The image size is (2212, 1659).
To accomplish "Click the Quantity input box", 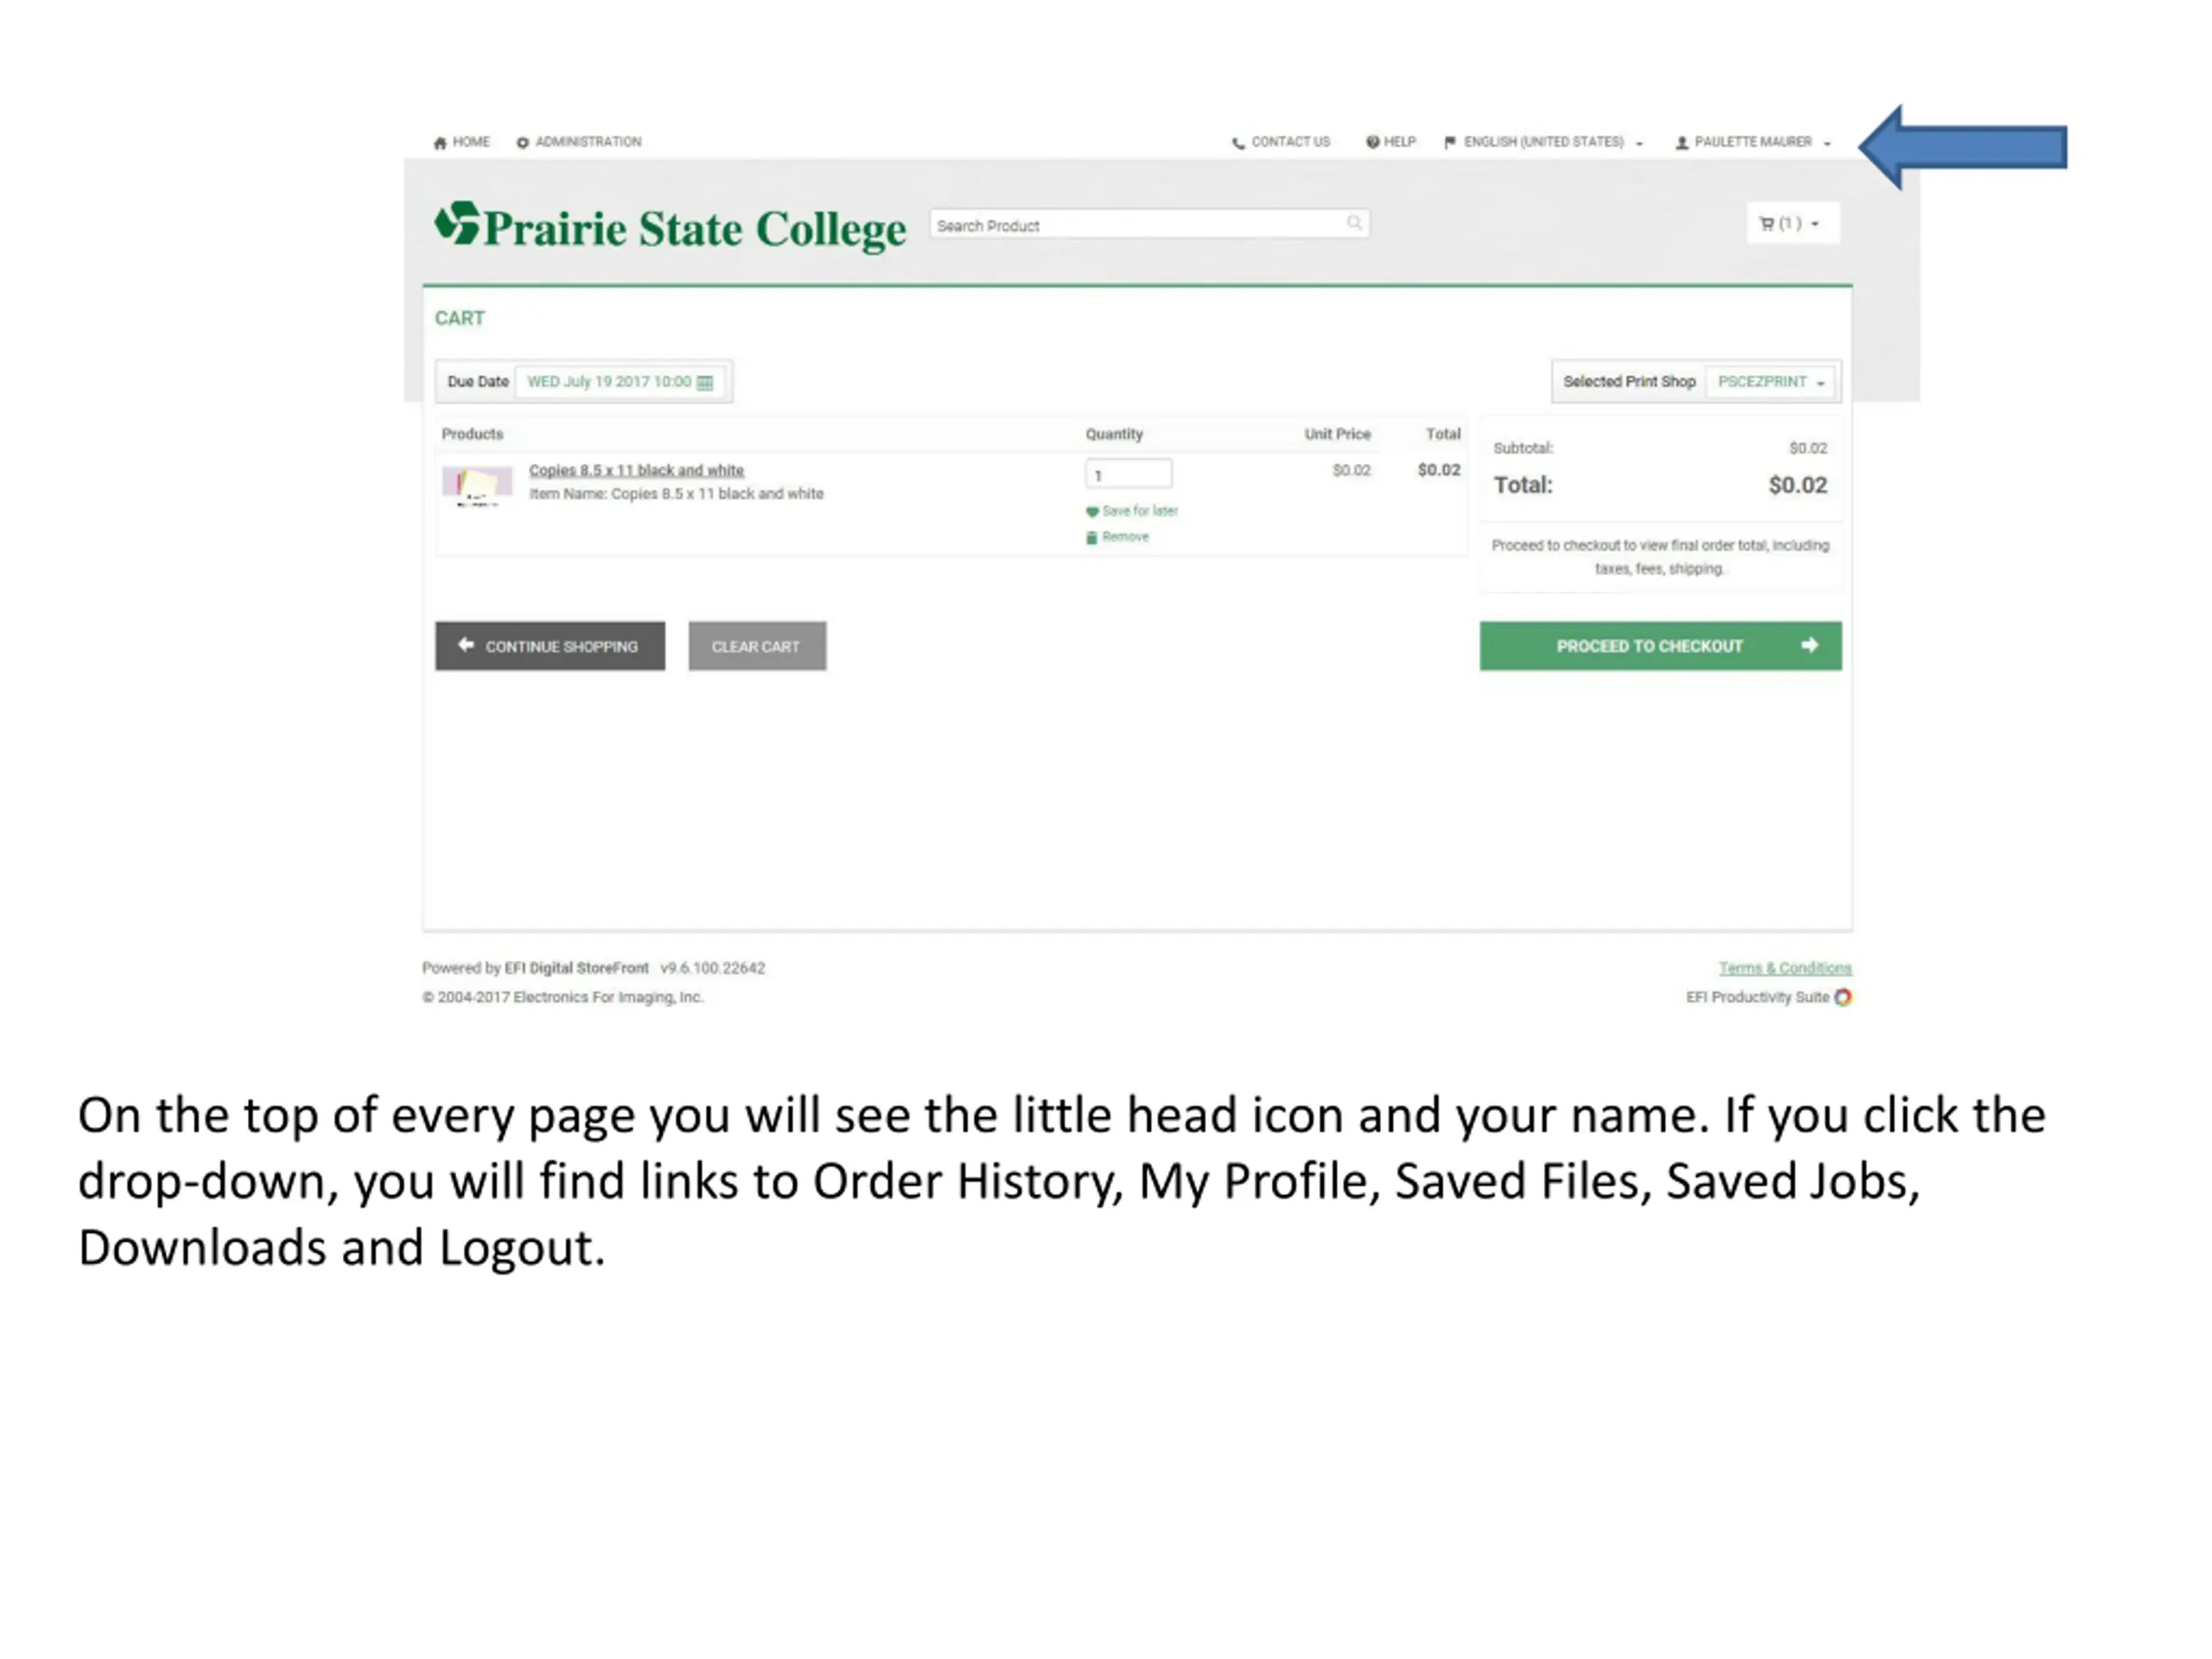I will pos(1128,474).
